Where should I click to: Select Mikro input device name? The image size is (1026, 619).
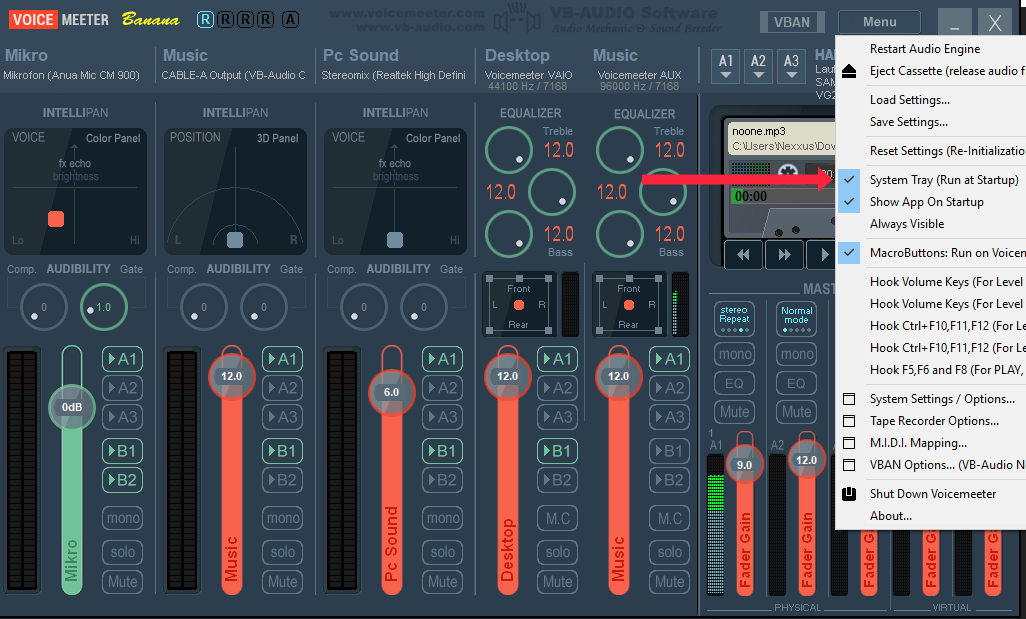[71, 75]
